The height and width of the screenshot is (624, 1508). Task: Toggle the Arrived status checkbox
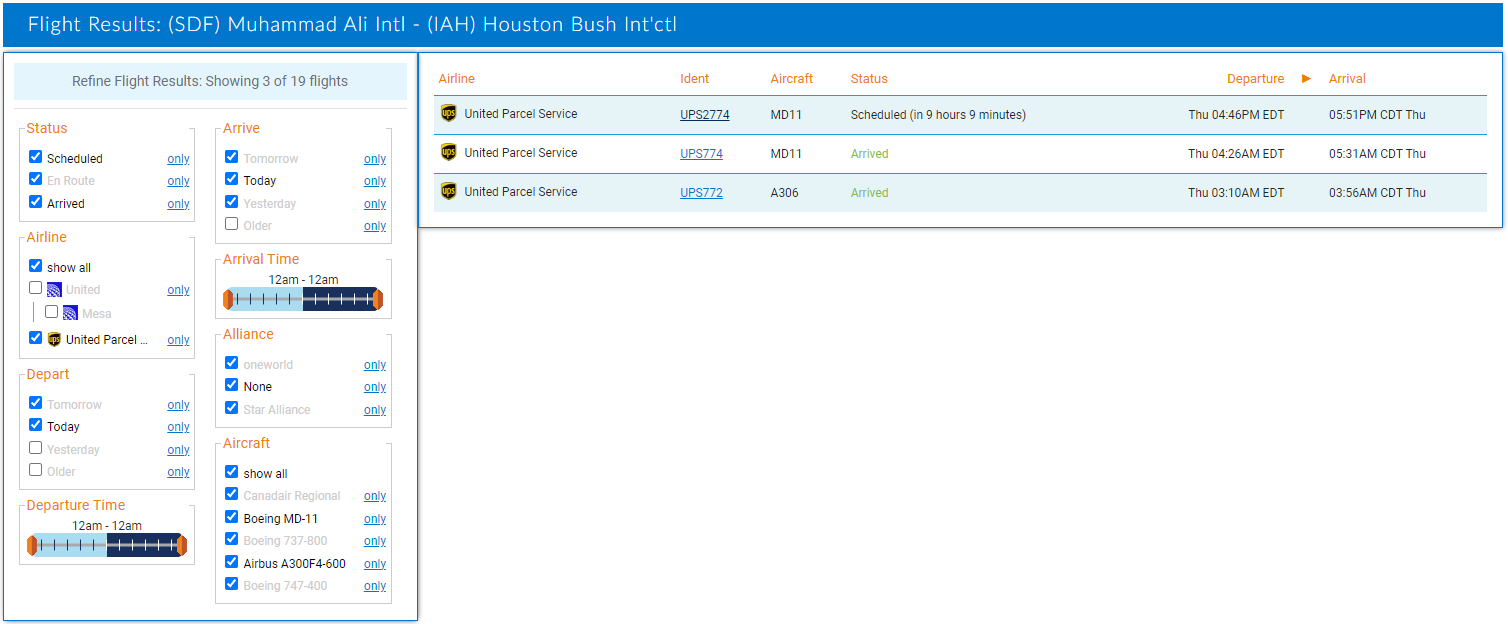pyautogui.click(x=36, y=202)
